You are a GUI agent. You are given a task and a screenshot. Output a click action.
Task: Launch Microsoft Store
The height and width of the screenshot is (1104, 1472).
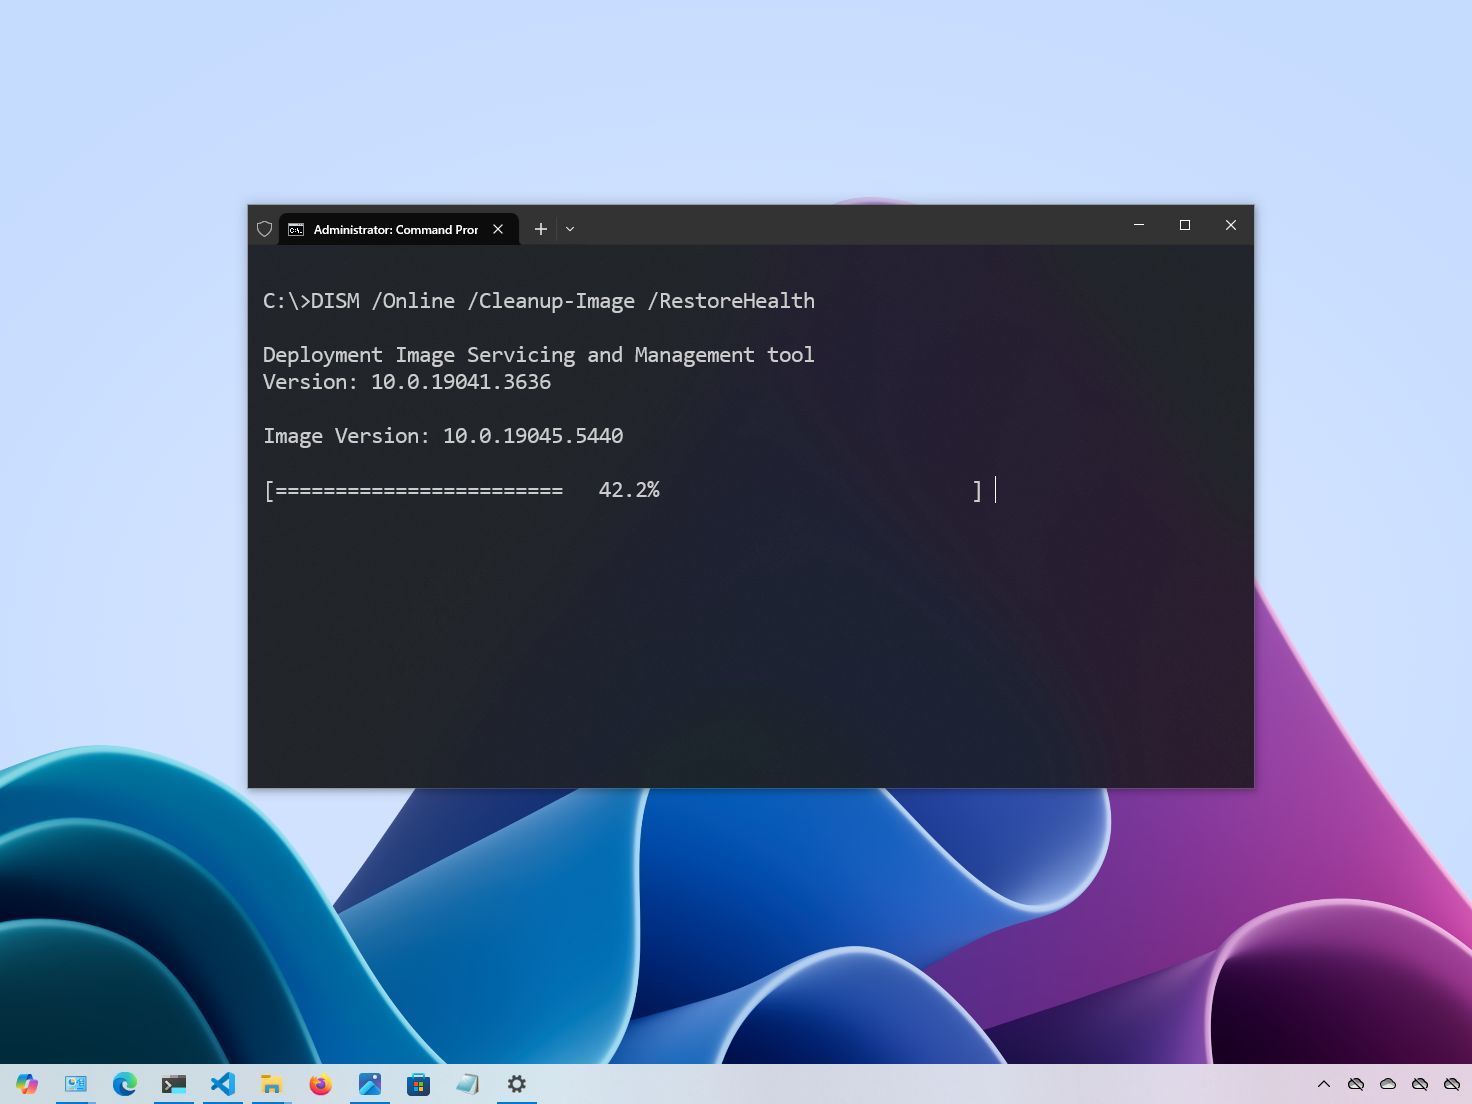point(418,1084)
